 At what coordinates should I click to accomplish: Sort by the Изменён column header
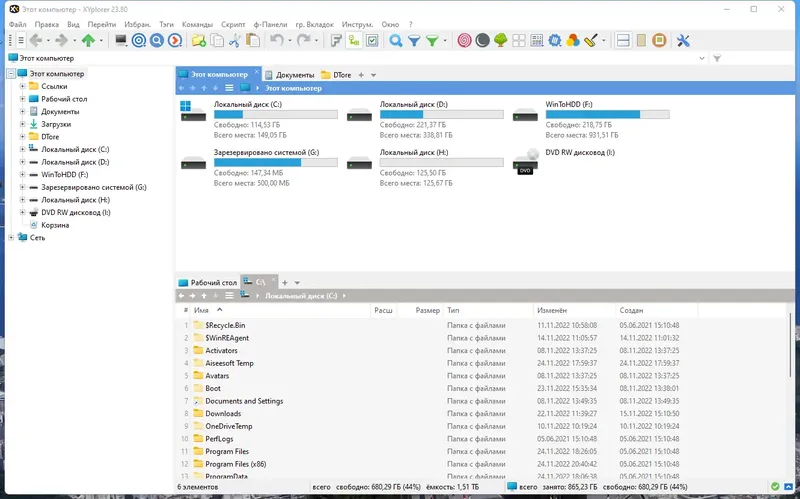coord(574,310)
